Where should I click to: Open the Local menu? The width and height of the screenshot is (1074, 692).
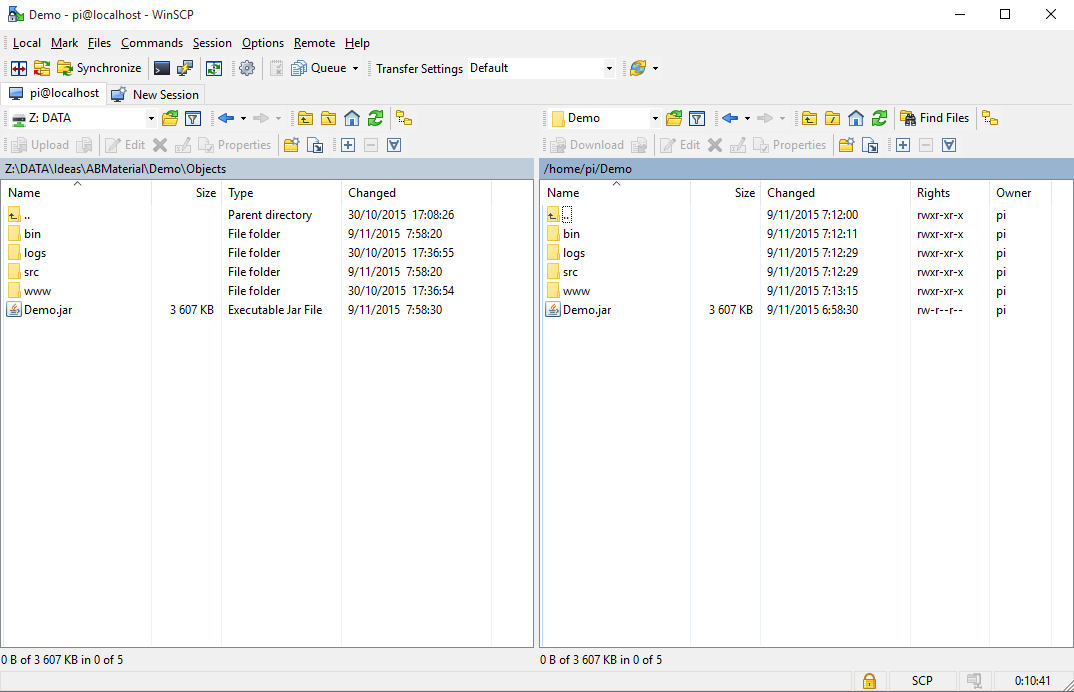point(27,43)
